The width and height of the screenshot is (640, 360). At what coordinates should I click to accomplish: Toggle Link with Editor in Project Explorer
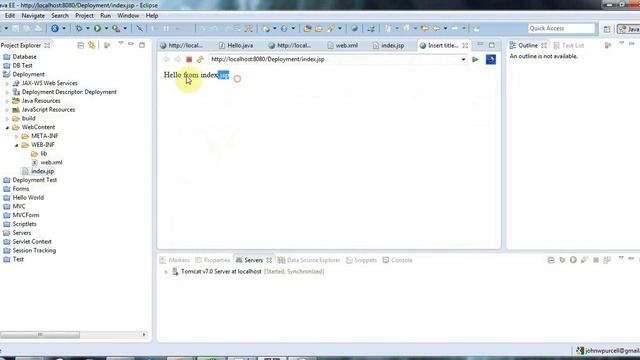tap(92, 45)
